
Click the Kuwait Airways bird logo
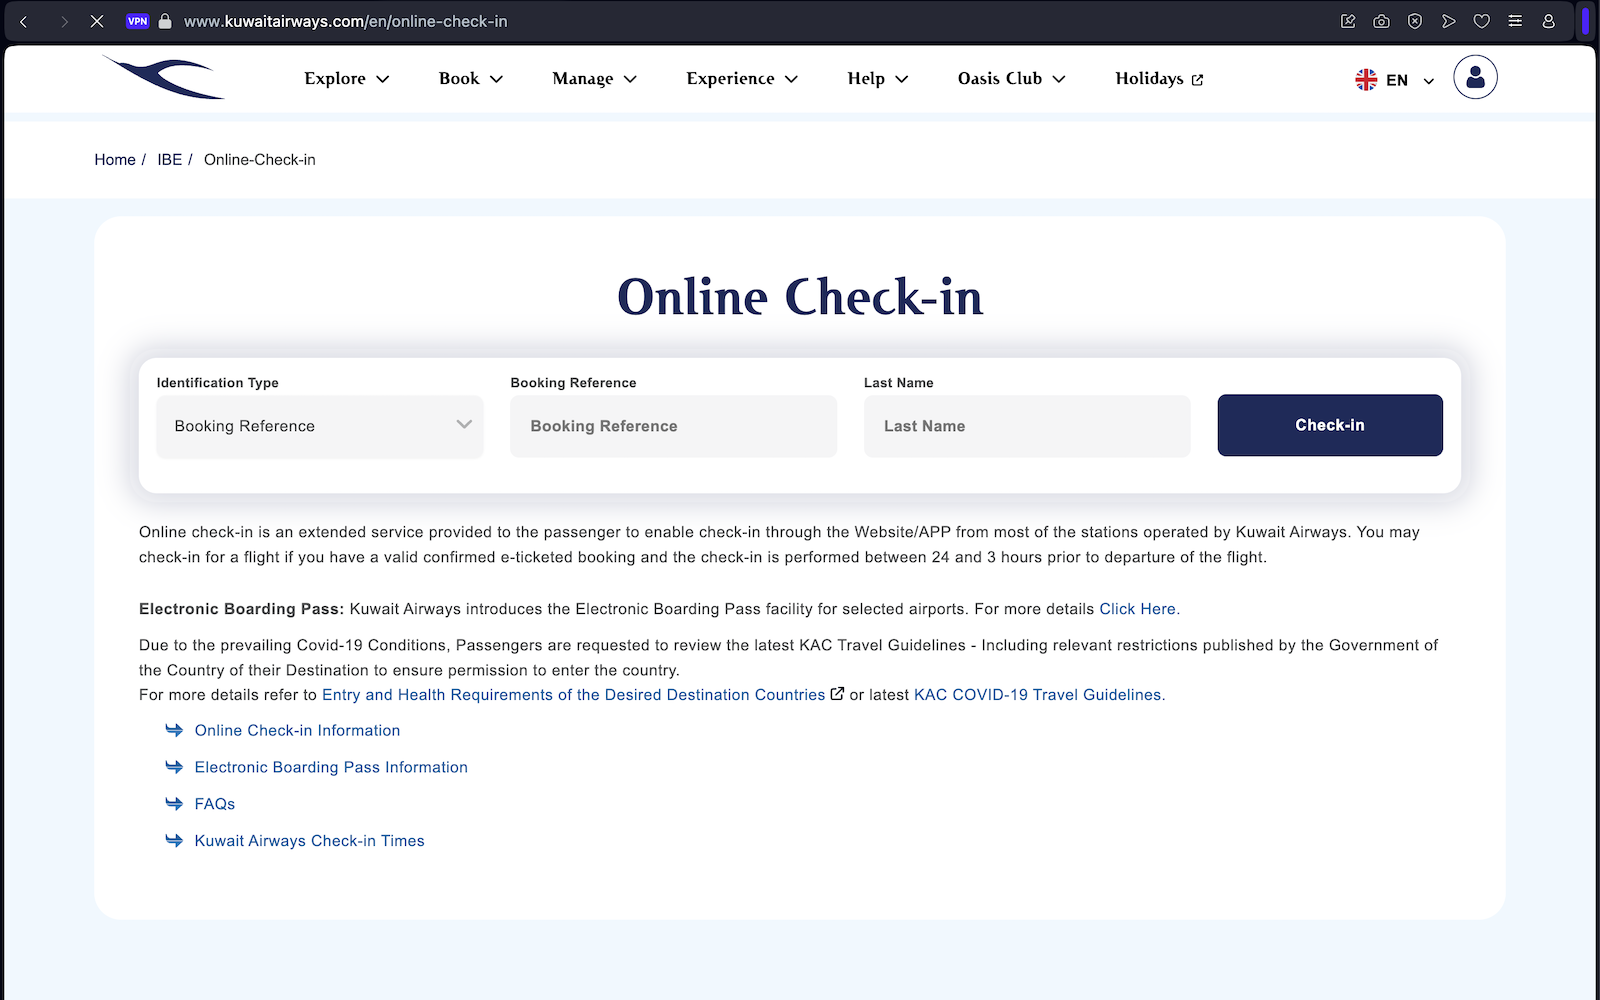click(163, 77)
